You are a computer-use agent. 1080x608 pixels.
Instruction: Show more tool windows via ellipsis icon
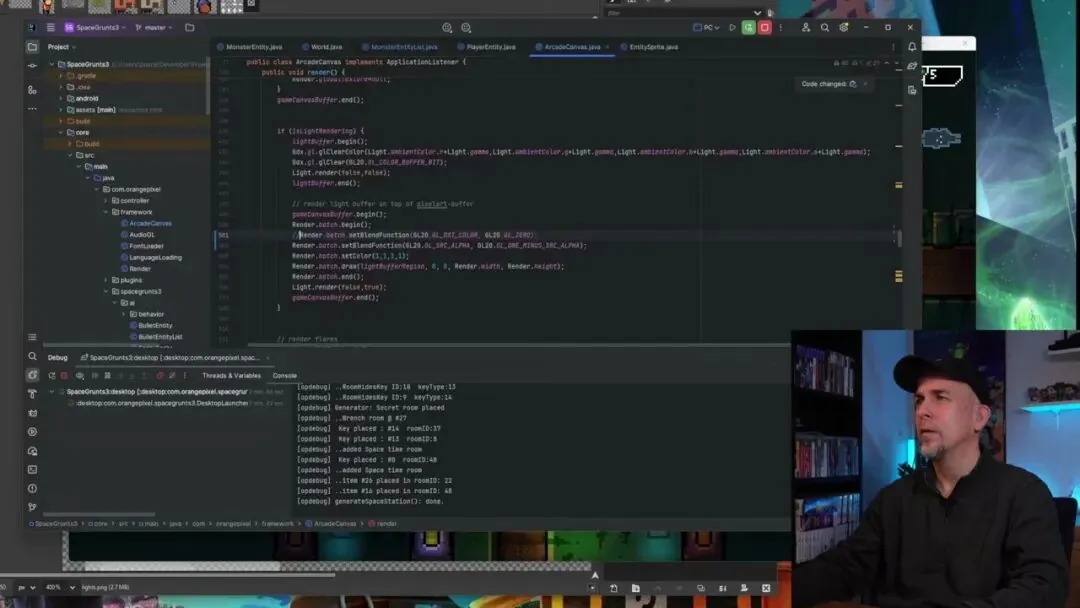(x=32, y=109)
